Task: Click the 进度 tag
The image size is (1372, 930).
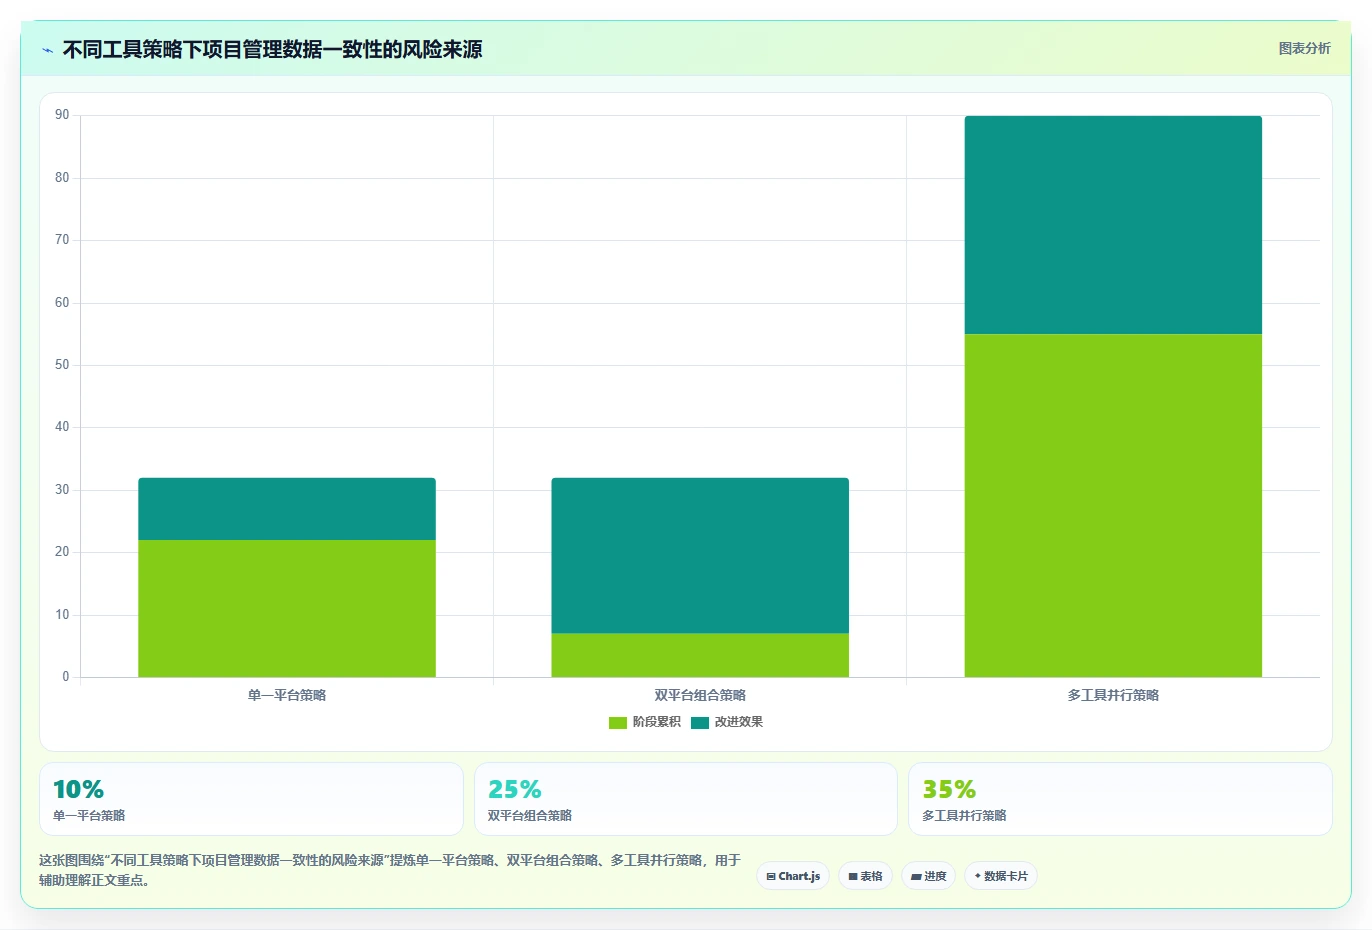Action: pyautogui.click(x=928, y=876)
